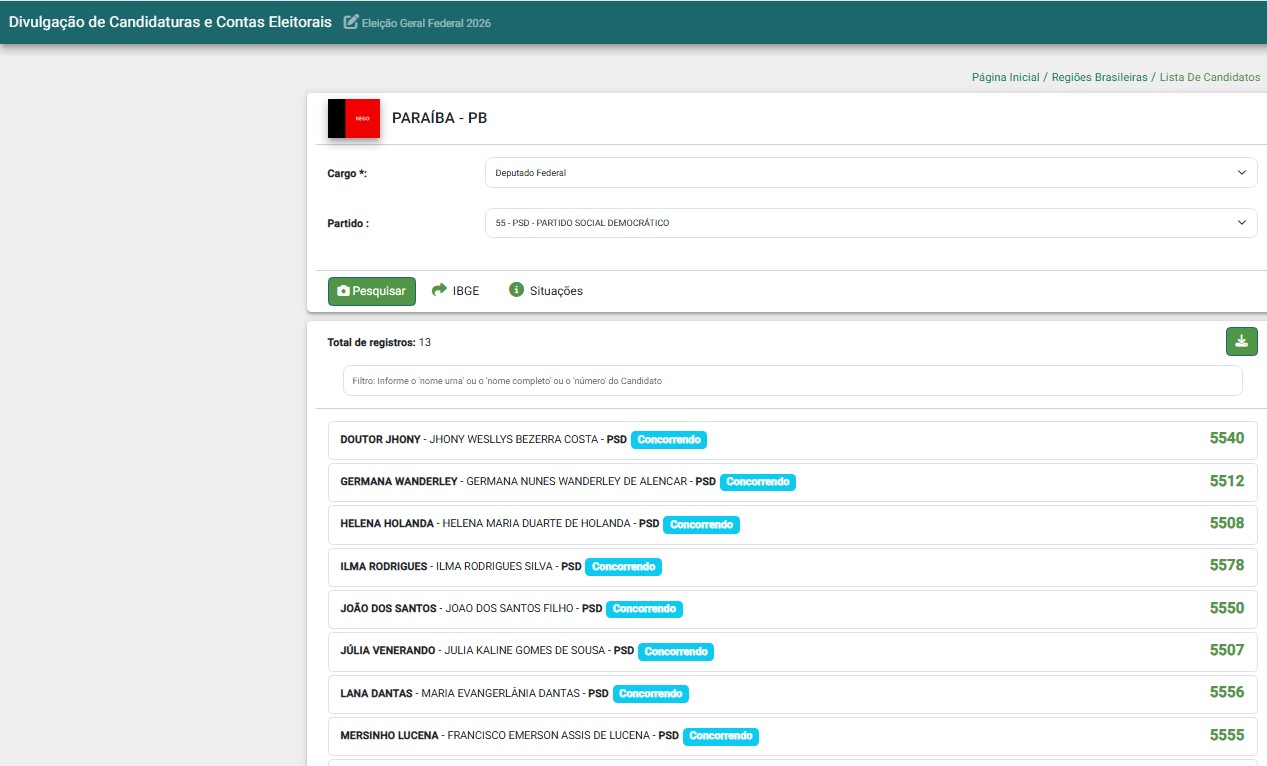Click the camera icon on Pesquisar button
Screen dimensions: 1267x766
click(343, 291)
